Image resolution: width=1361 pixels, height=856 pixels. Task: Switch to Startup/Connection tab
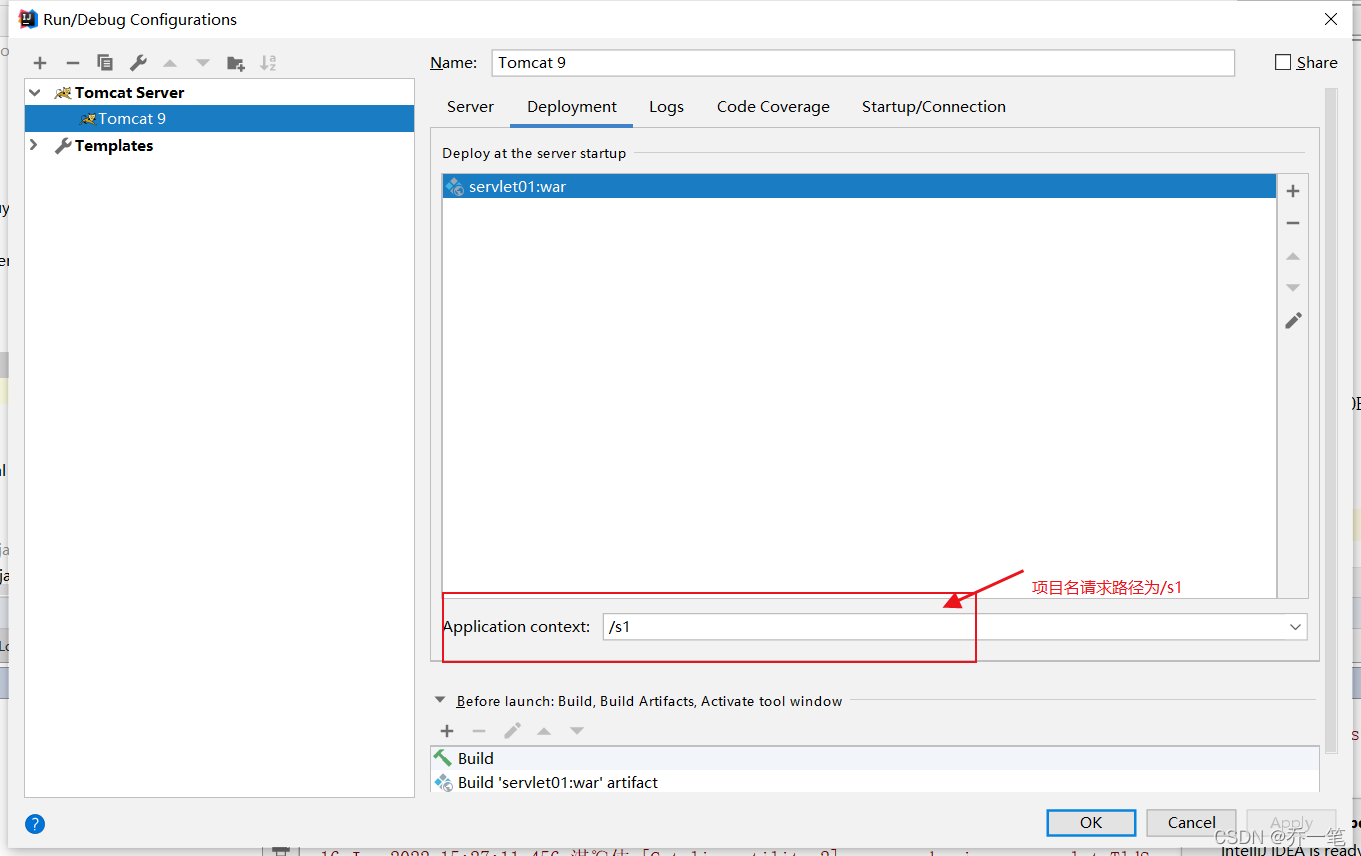(x=934, y=107)
